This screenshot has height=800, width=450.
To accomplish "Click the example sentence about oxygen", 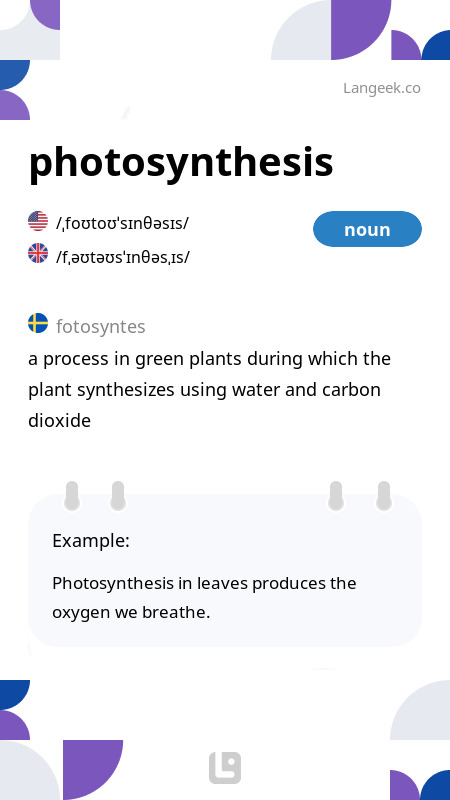I will 204,597.
